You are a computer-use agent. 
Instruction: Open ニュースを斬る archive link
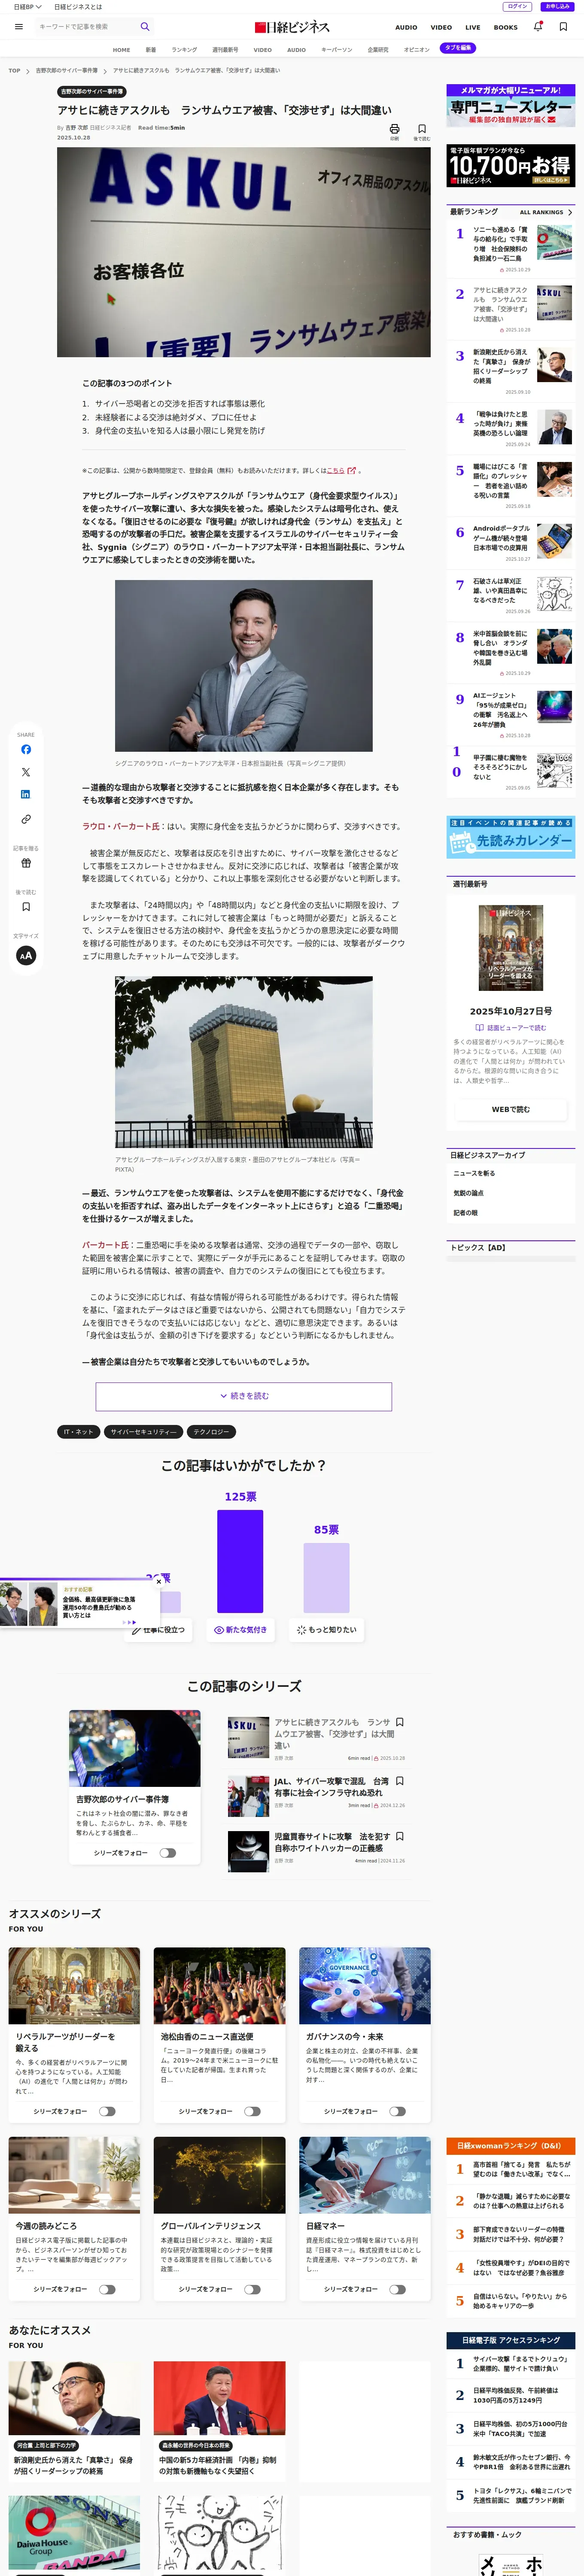pos(474,1174)
